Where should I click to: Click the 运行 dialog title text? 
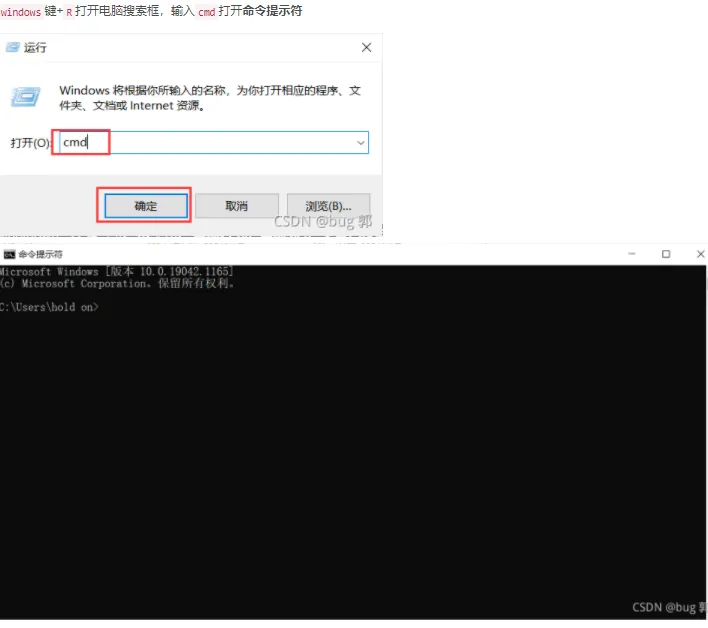(35, 47)
